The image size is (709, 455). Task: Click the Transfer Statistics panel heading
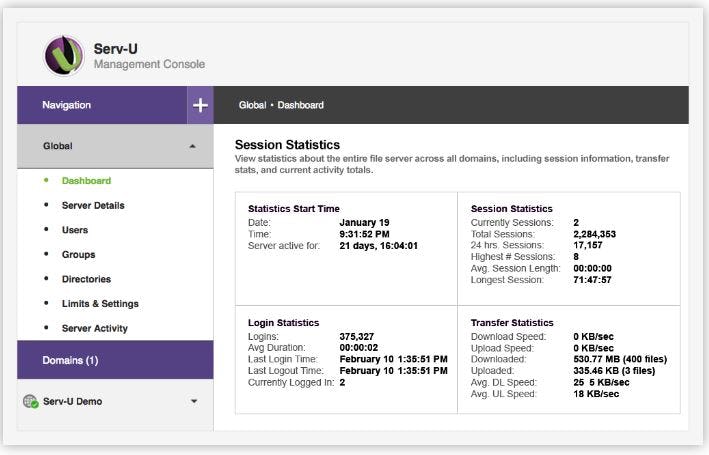click(511, 323)
